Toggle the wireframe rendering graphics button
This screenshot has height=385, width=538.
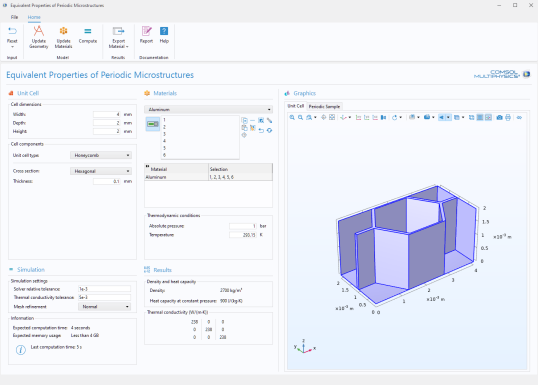click(471, 117)
